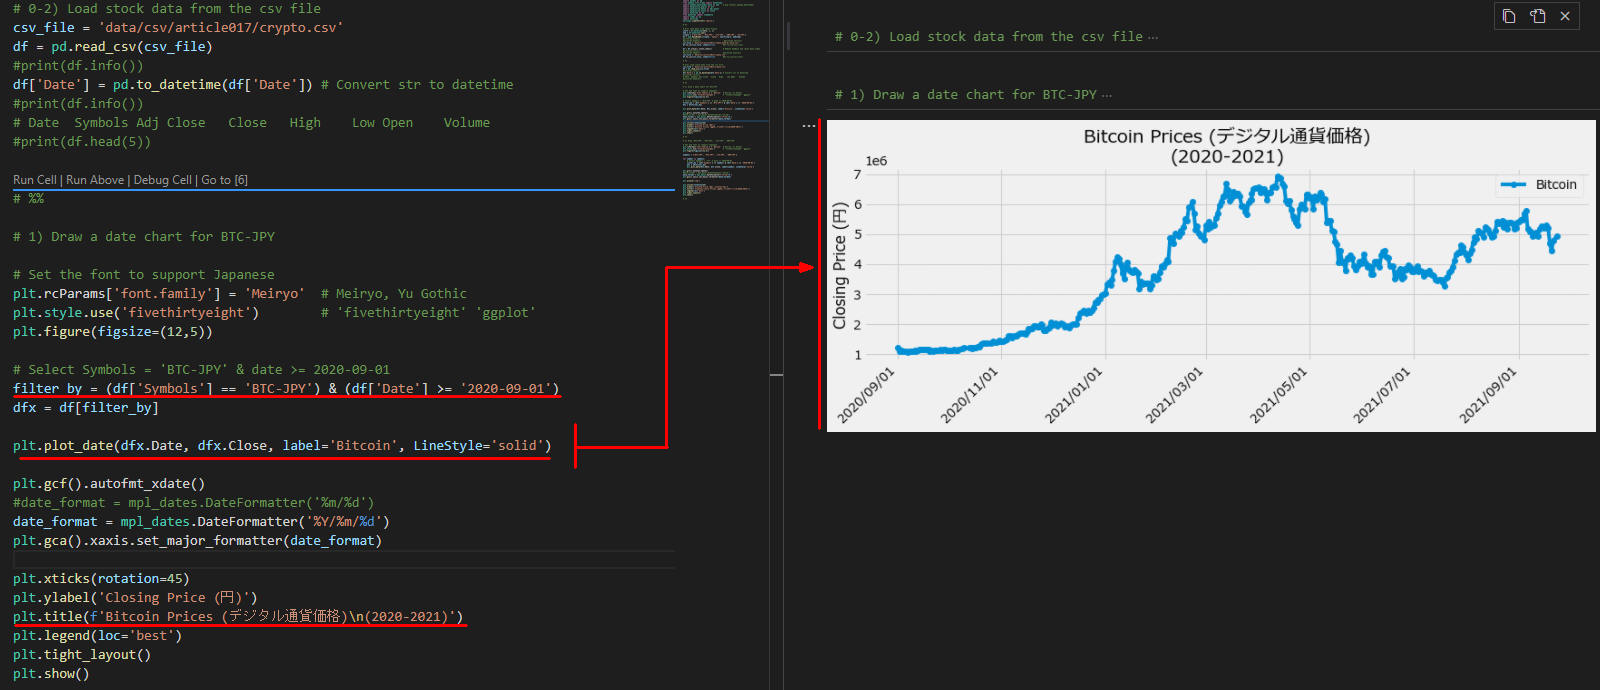Click the Bitcoin legend entry in the chart
Screen dimensions: 1600x690
click(1540, 185)
